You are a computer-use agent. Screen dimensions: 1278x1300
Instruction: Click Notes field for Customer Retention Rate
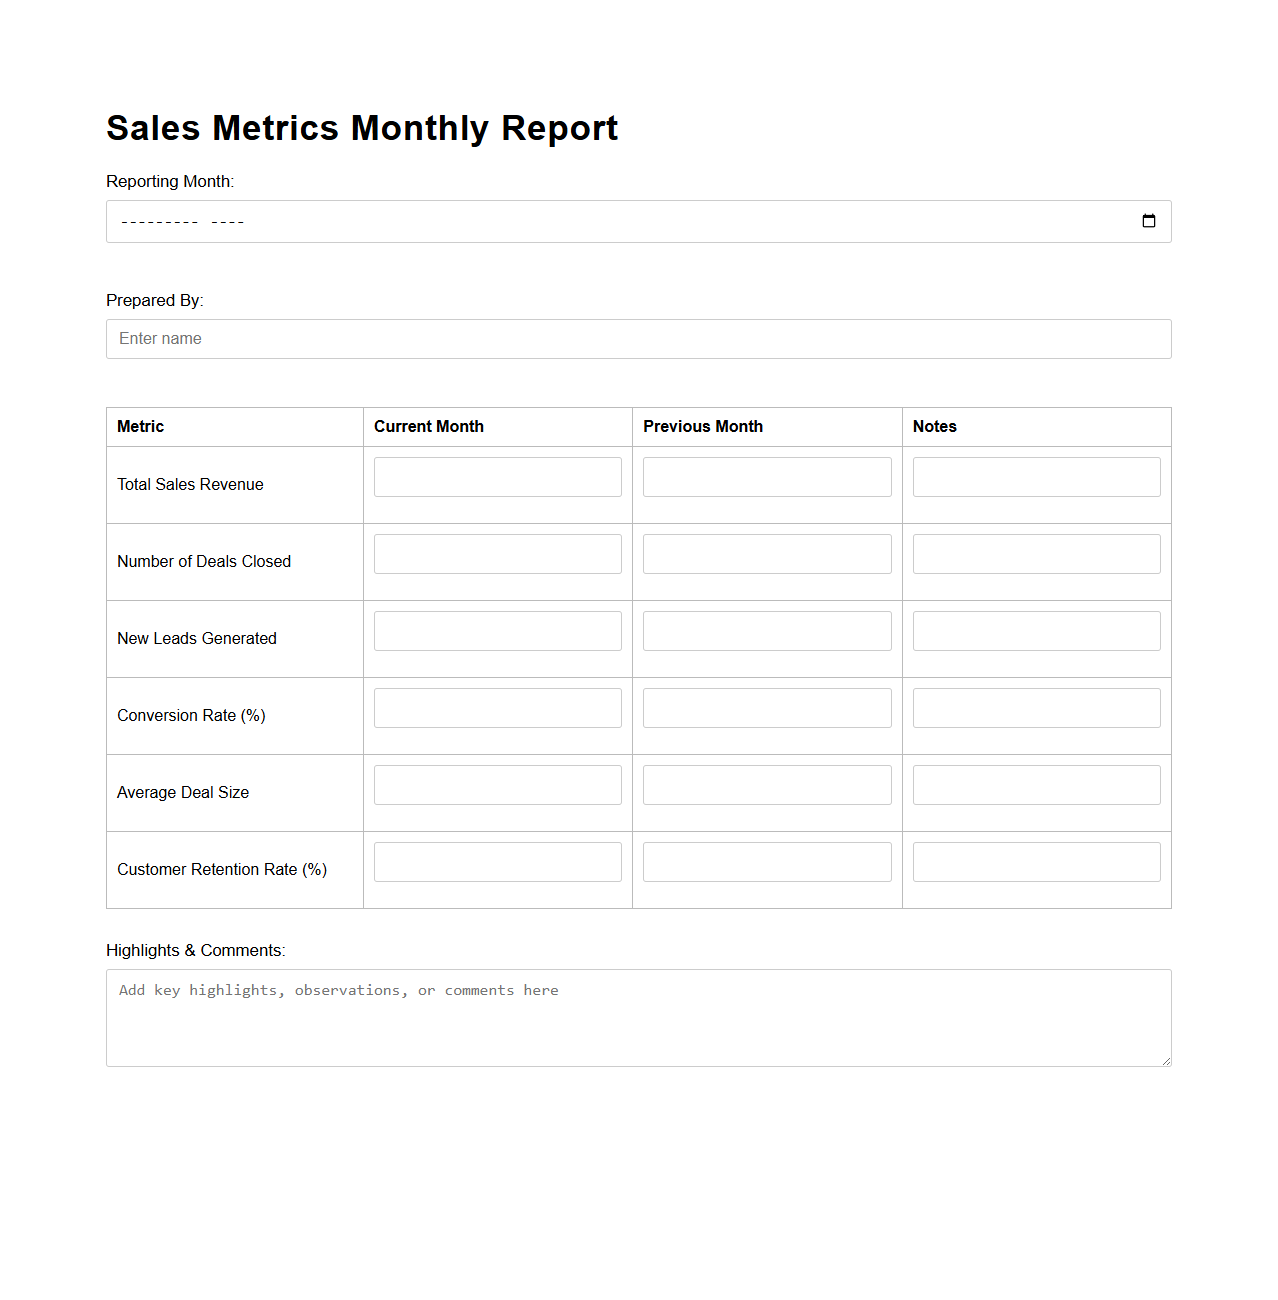point(1036,862)
